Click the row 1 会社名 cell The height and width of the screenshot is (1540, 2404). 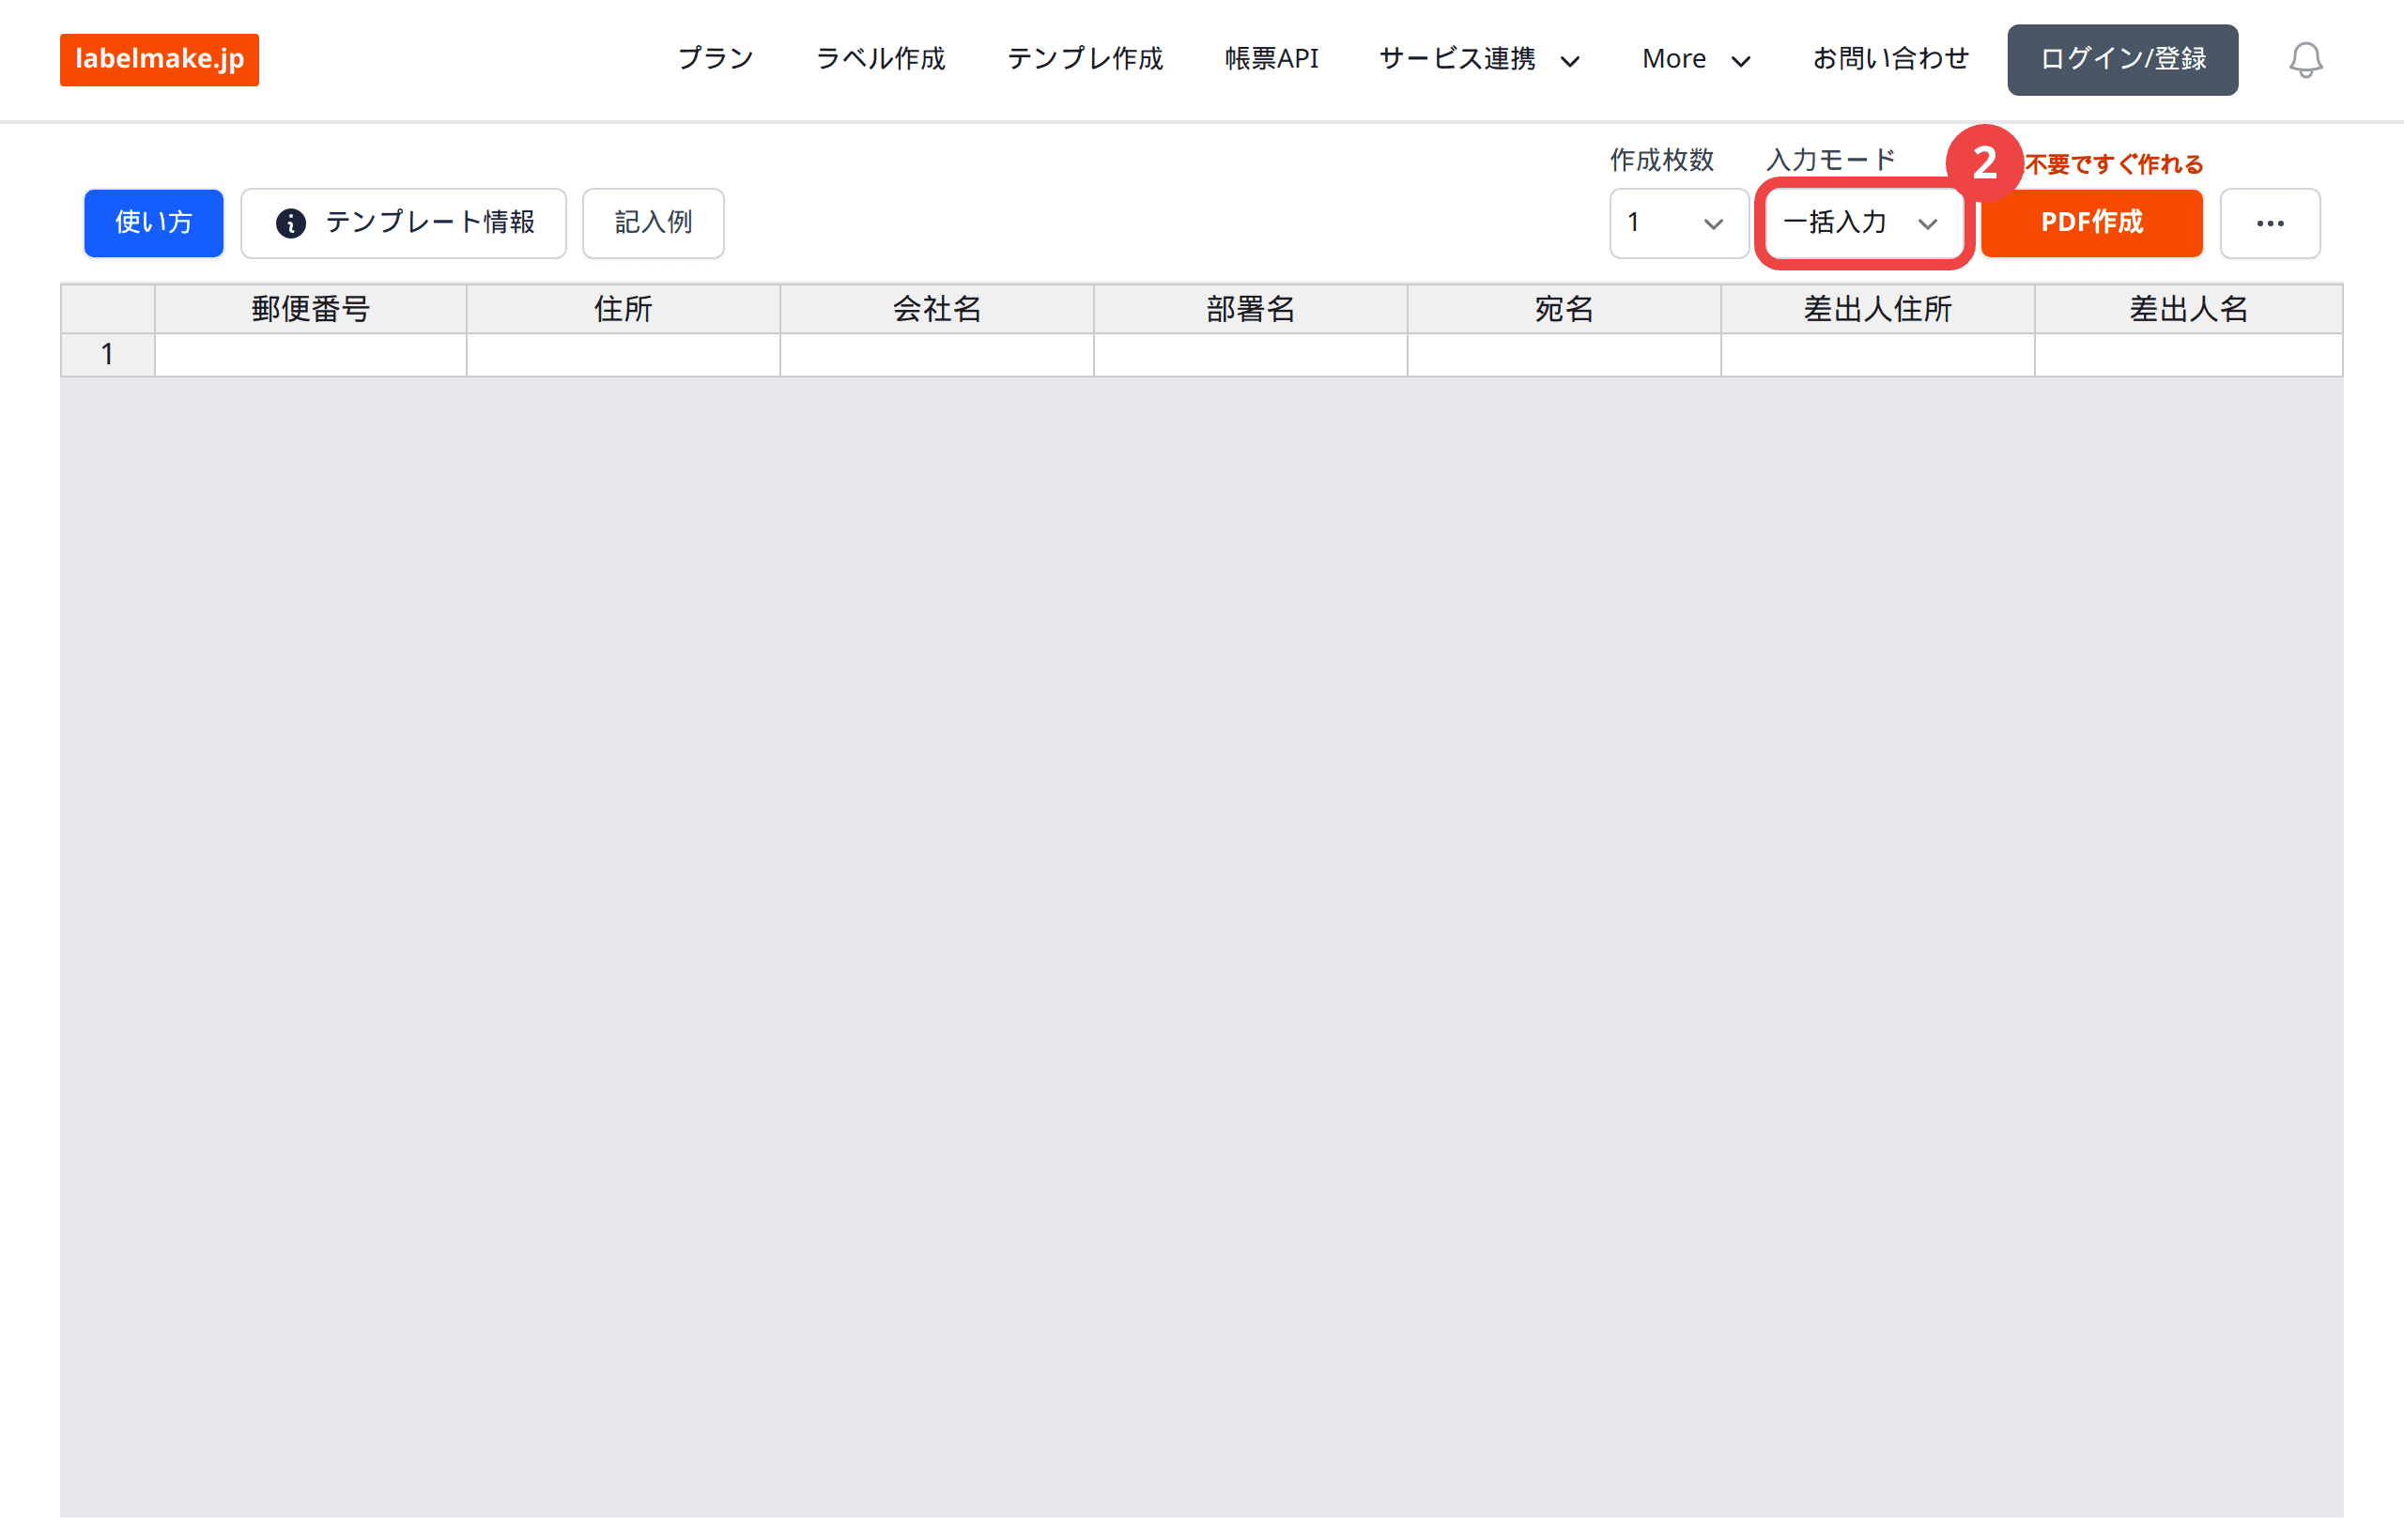[937, 355]
